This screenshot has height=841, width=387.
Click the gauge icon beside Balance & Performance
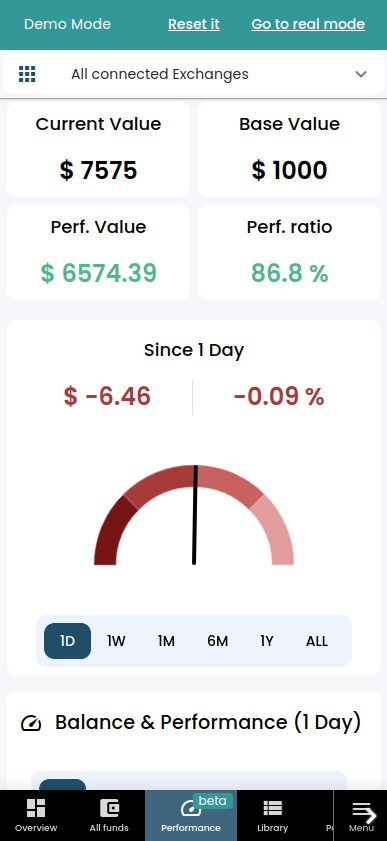click(31, 723)
